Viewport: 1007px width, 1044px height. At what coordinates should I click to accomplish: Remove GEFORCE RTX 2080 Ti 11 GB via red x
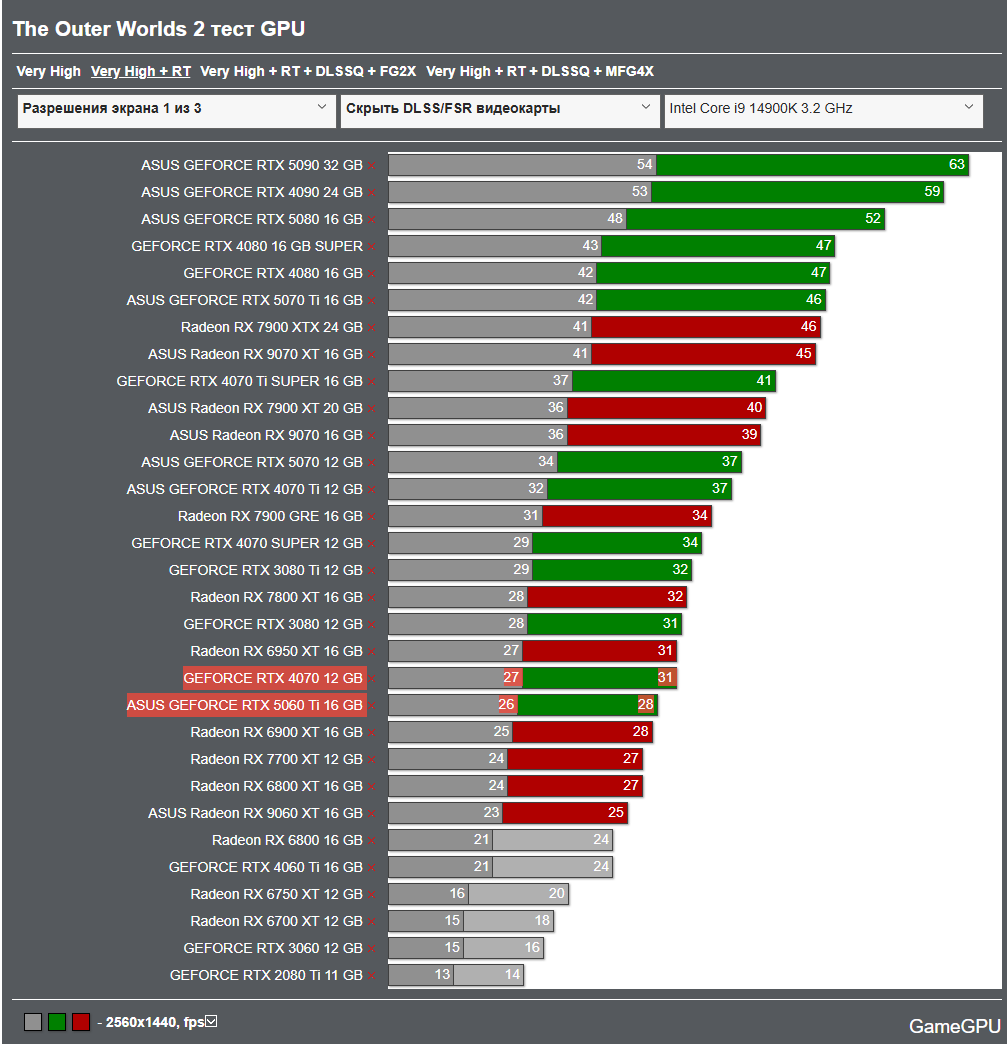pos(372,975)
